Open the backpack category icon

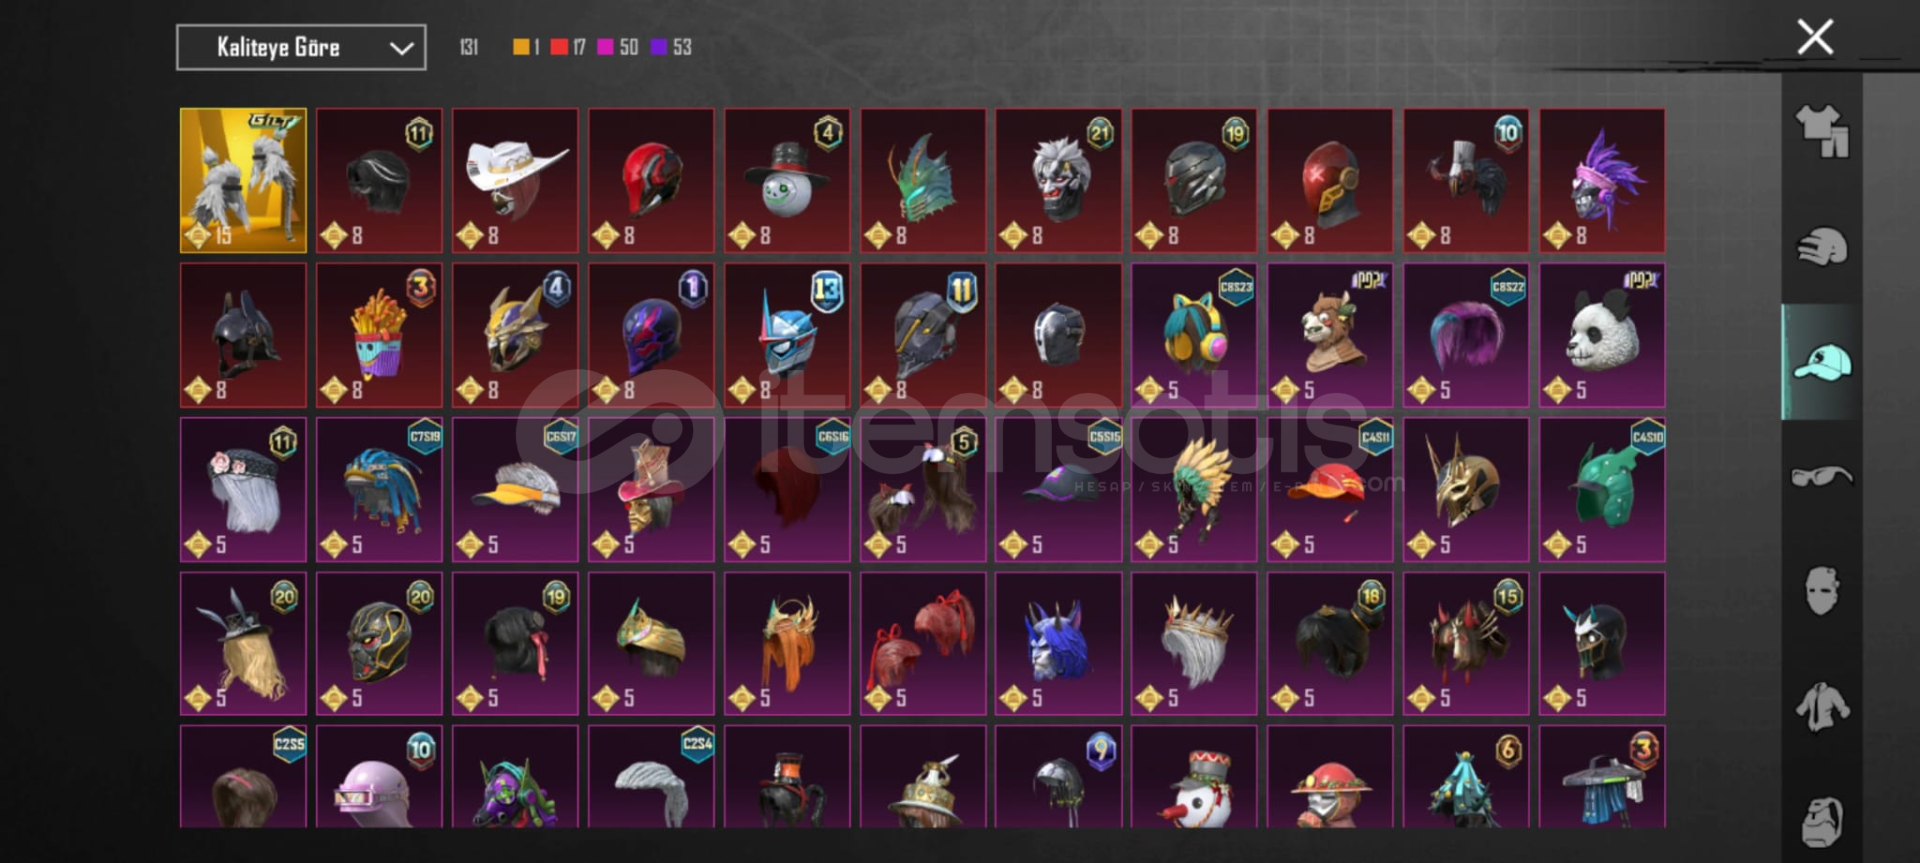[x=1822, y=821]
